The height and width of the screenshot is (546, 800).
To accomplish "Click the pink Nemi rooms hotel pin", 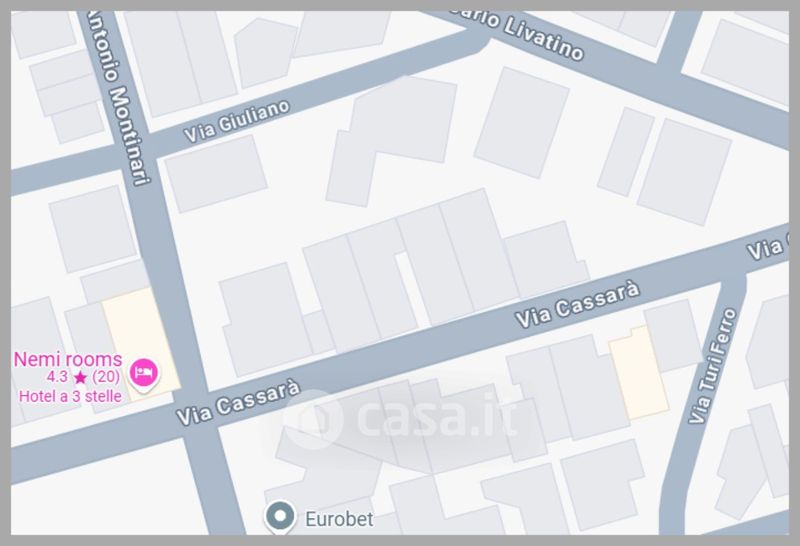I will click(144, 375).
